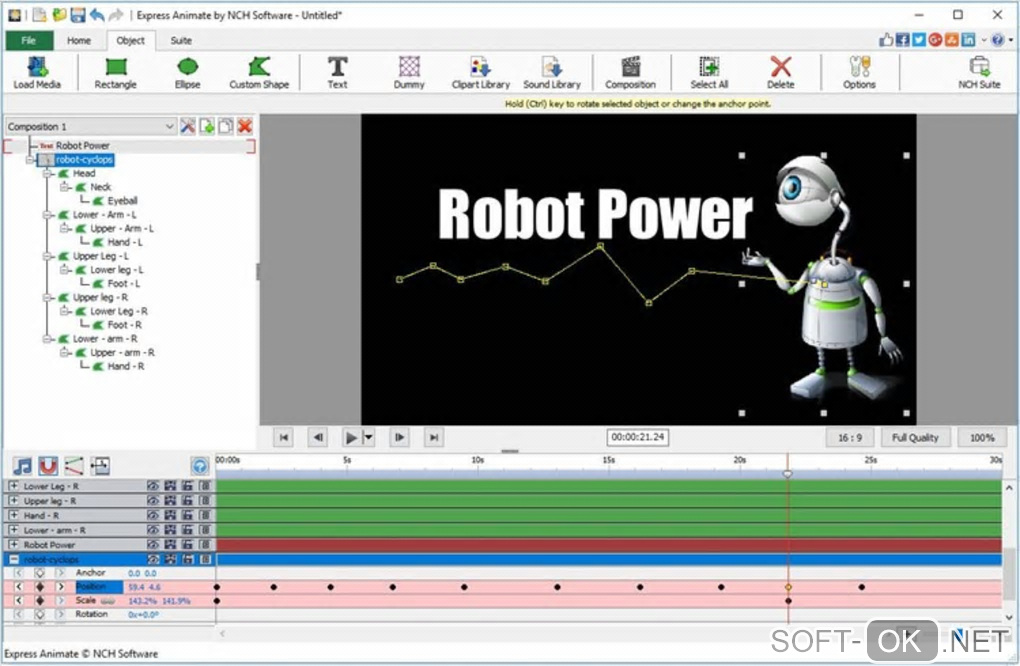Select the Rectangle shape tool
The width and height of the screenshot is (1020, 666).
115,72
